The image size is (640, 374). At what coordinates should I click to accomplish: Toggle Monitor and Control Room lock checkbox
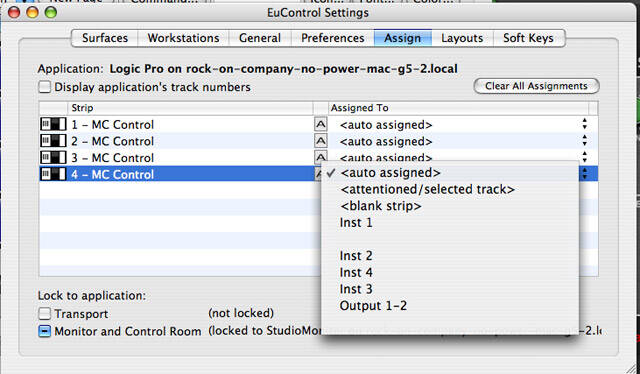pos(44,331)
